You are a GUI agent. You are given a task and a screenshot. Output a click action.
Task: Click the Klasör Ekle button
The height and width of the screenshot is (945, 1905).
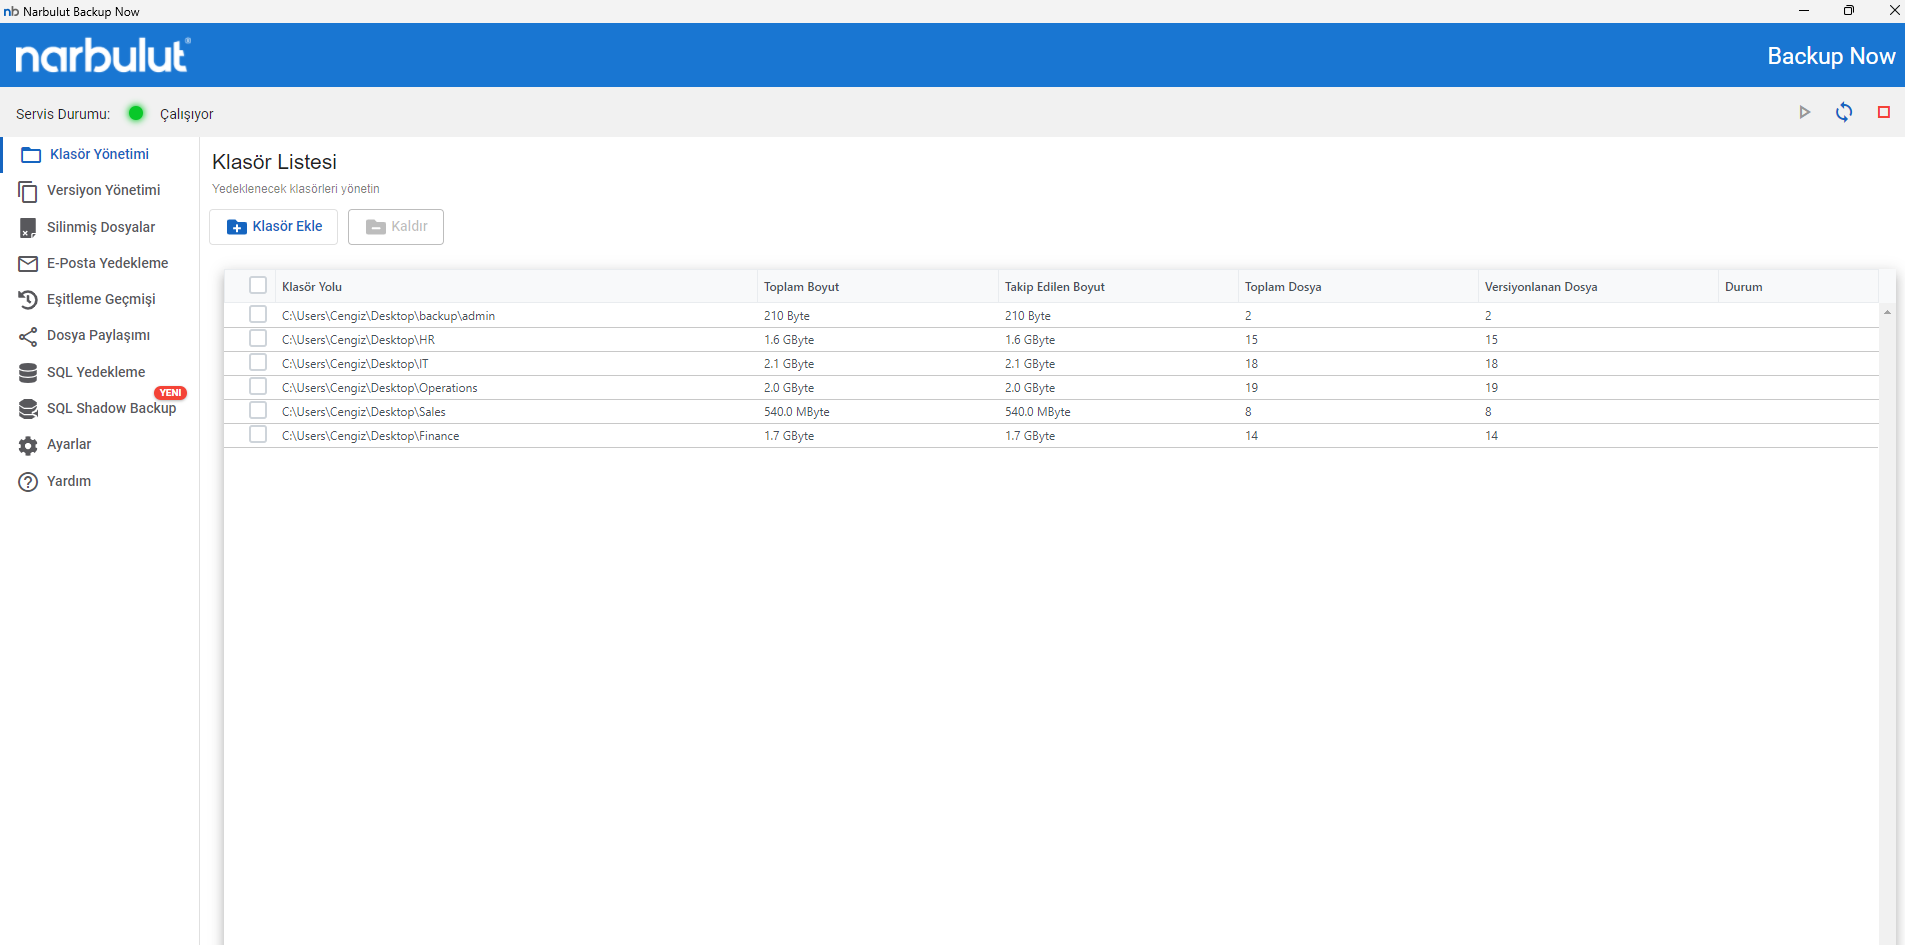pos(274,227)
